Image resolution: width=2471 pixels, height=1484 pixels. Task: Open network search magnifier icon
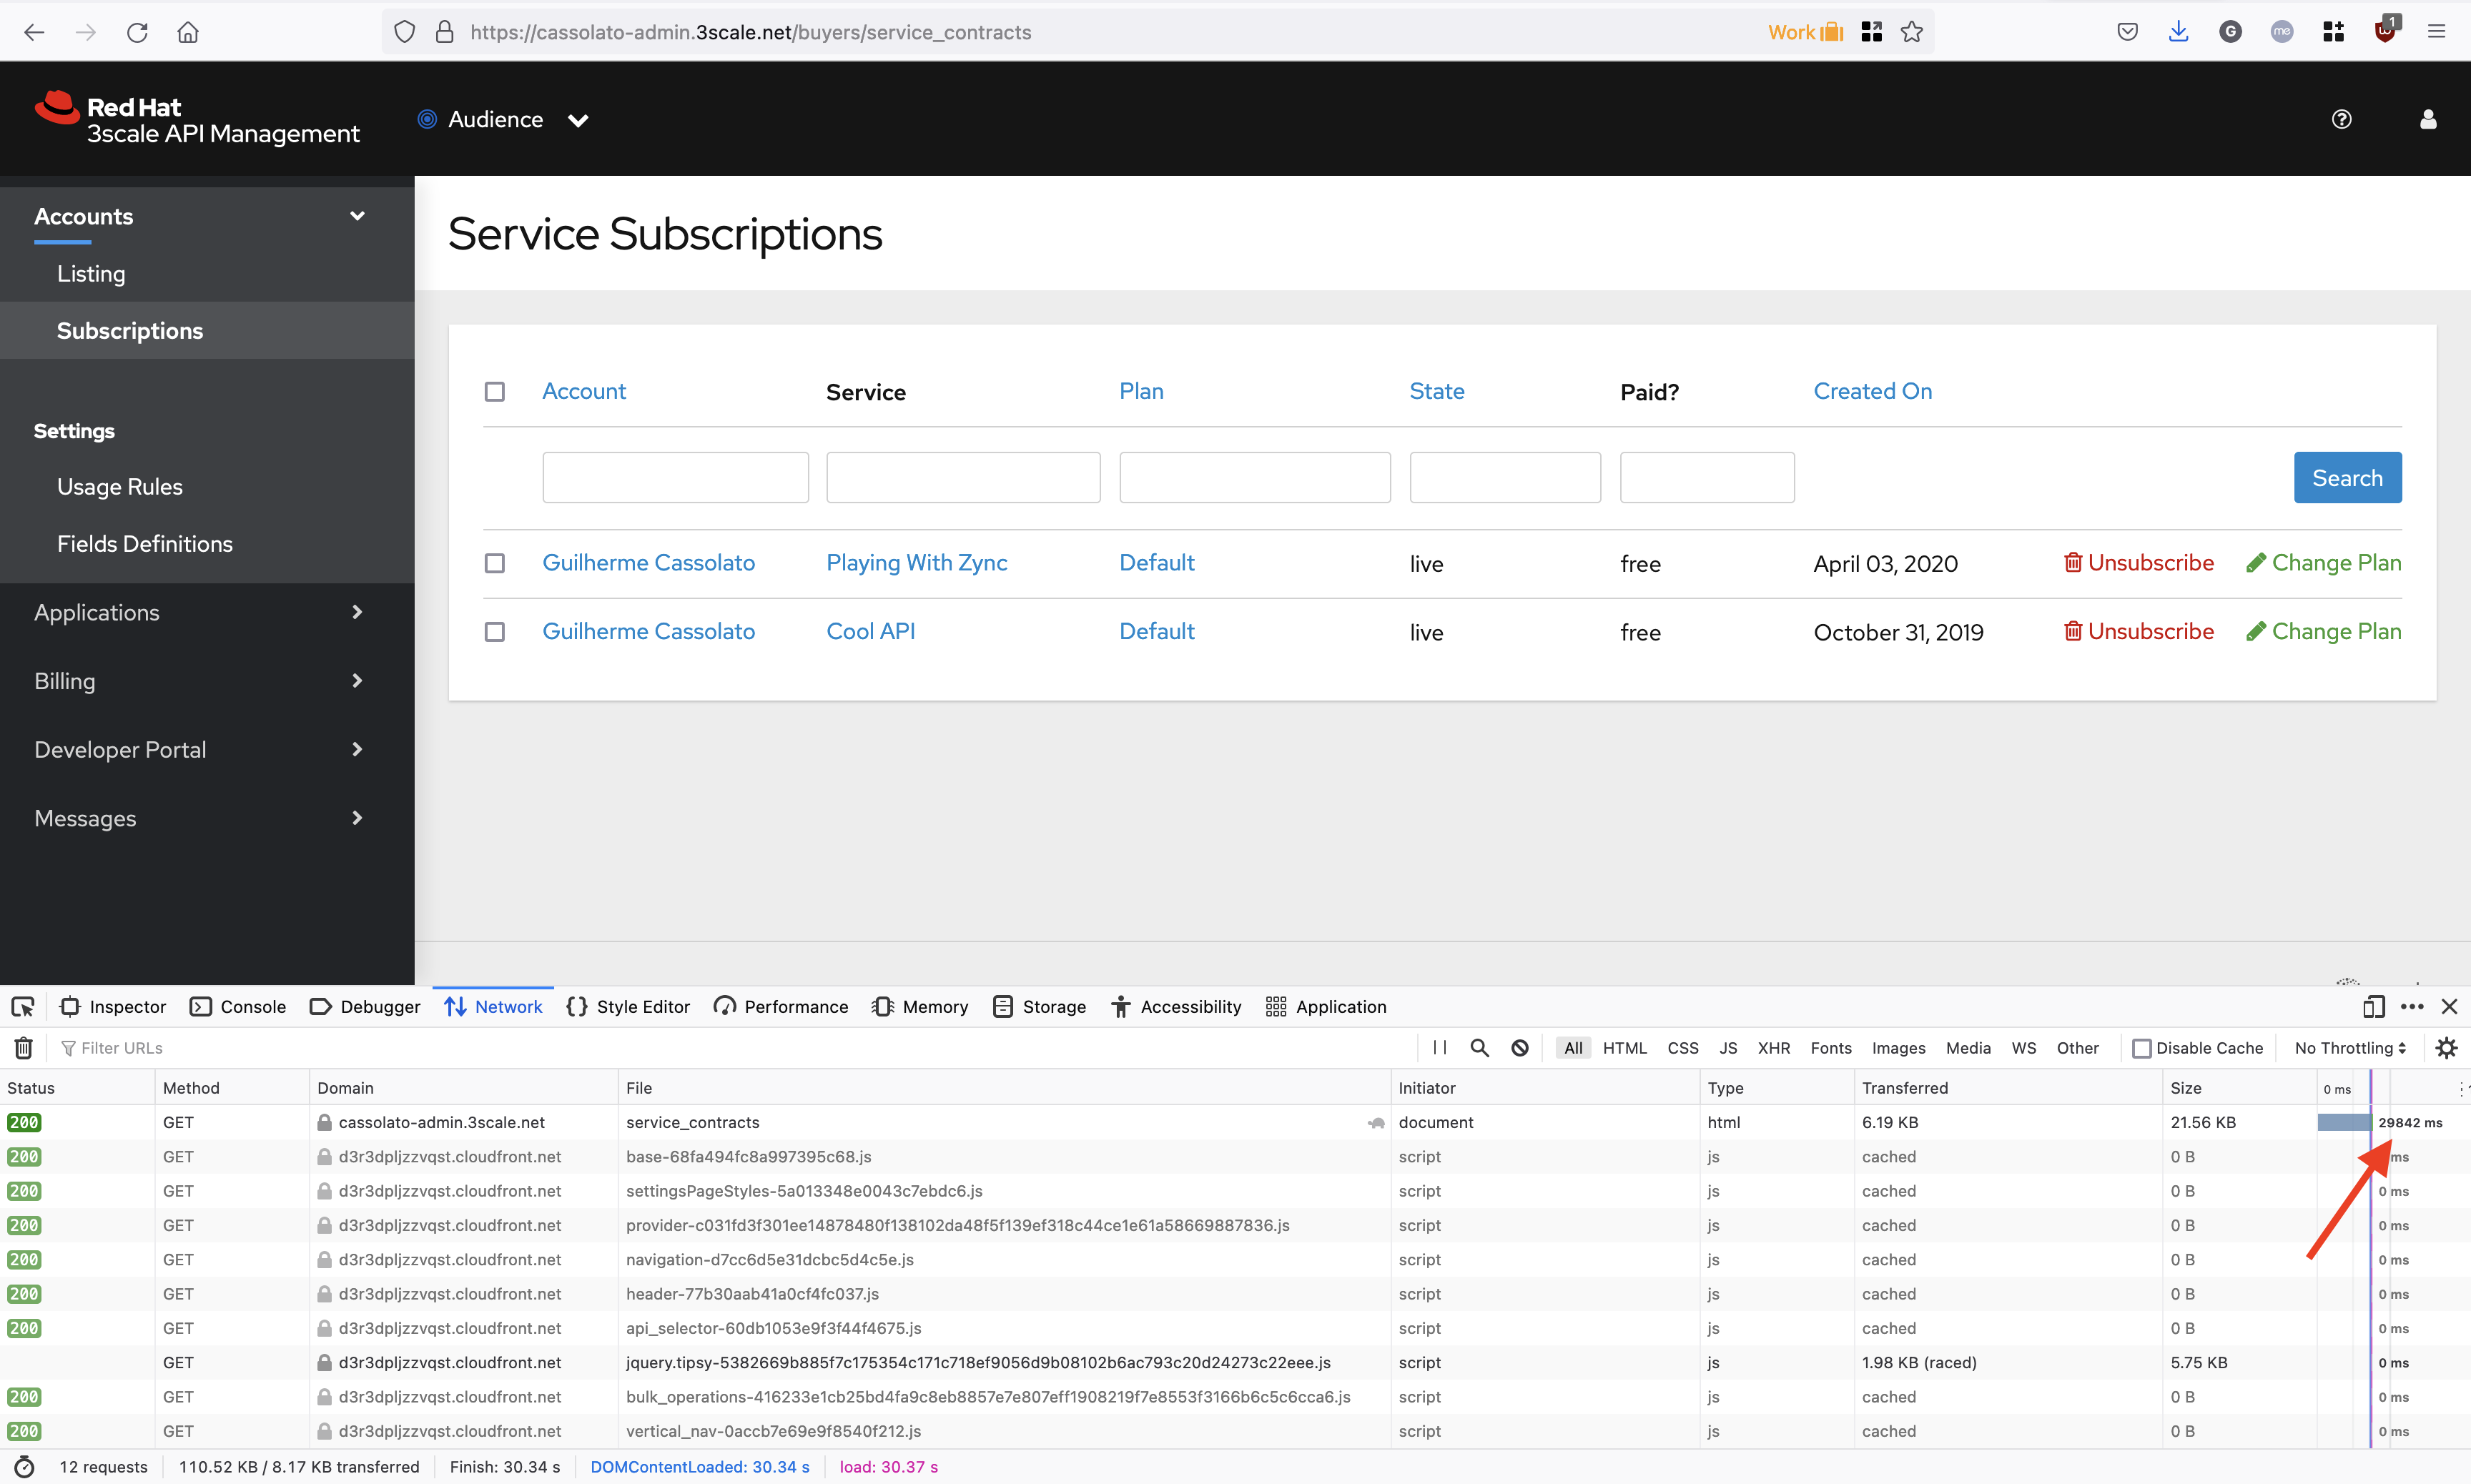(x=1480, y=1048)
